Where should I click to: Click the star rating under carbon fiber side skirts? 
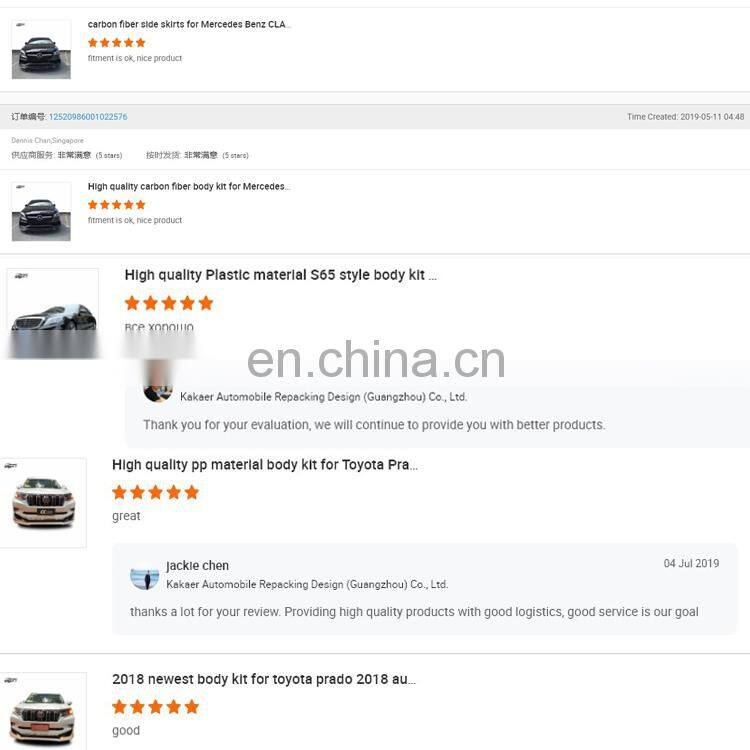[x=117, y=43]
